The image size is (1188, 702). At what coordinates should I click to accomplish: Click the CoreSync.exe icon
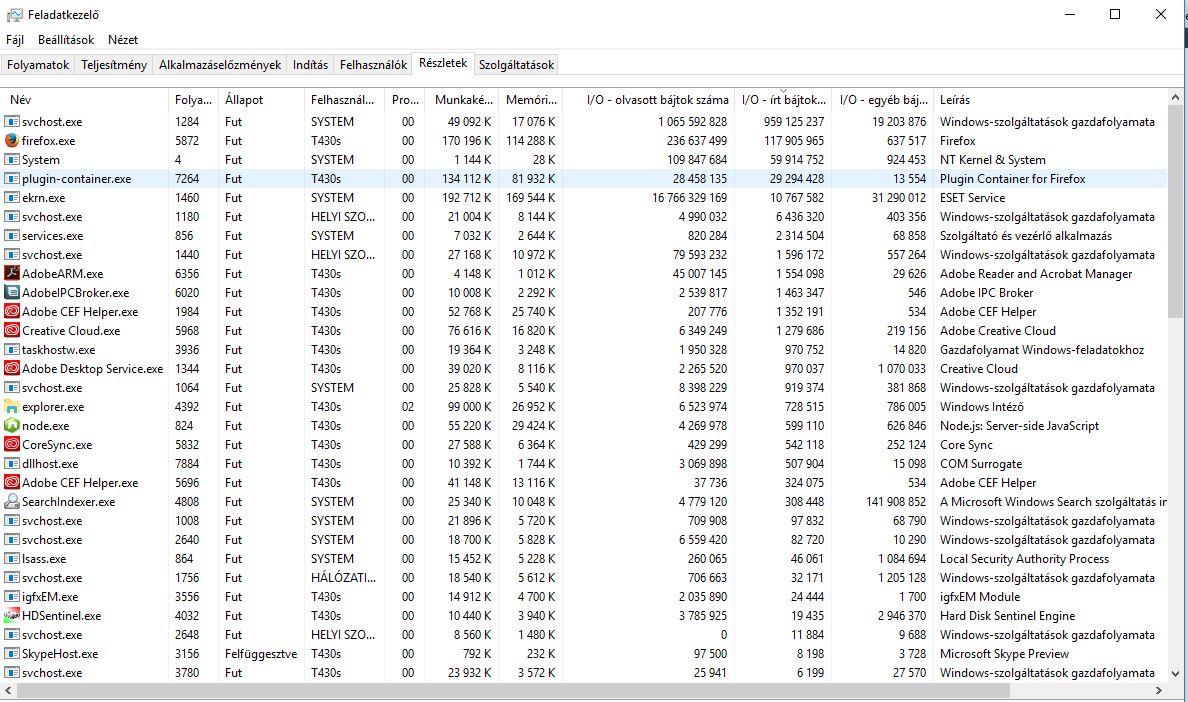pyautogui.click(x=11, y=445)
